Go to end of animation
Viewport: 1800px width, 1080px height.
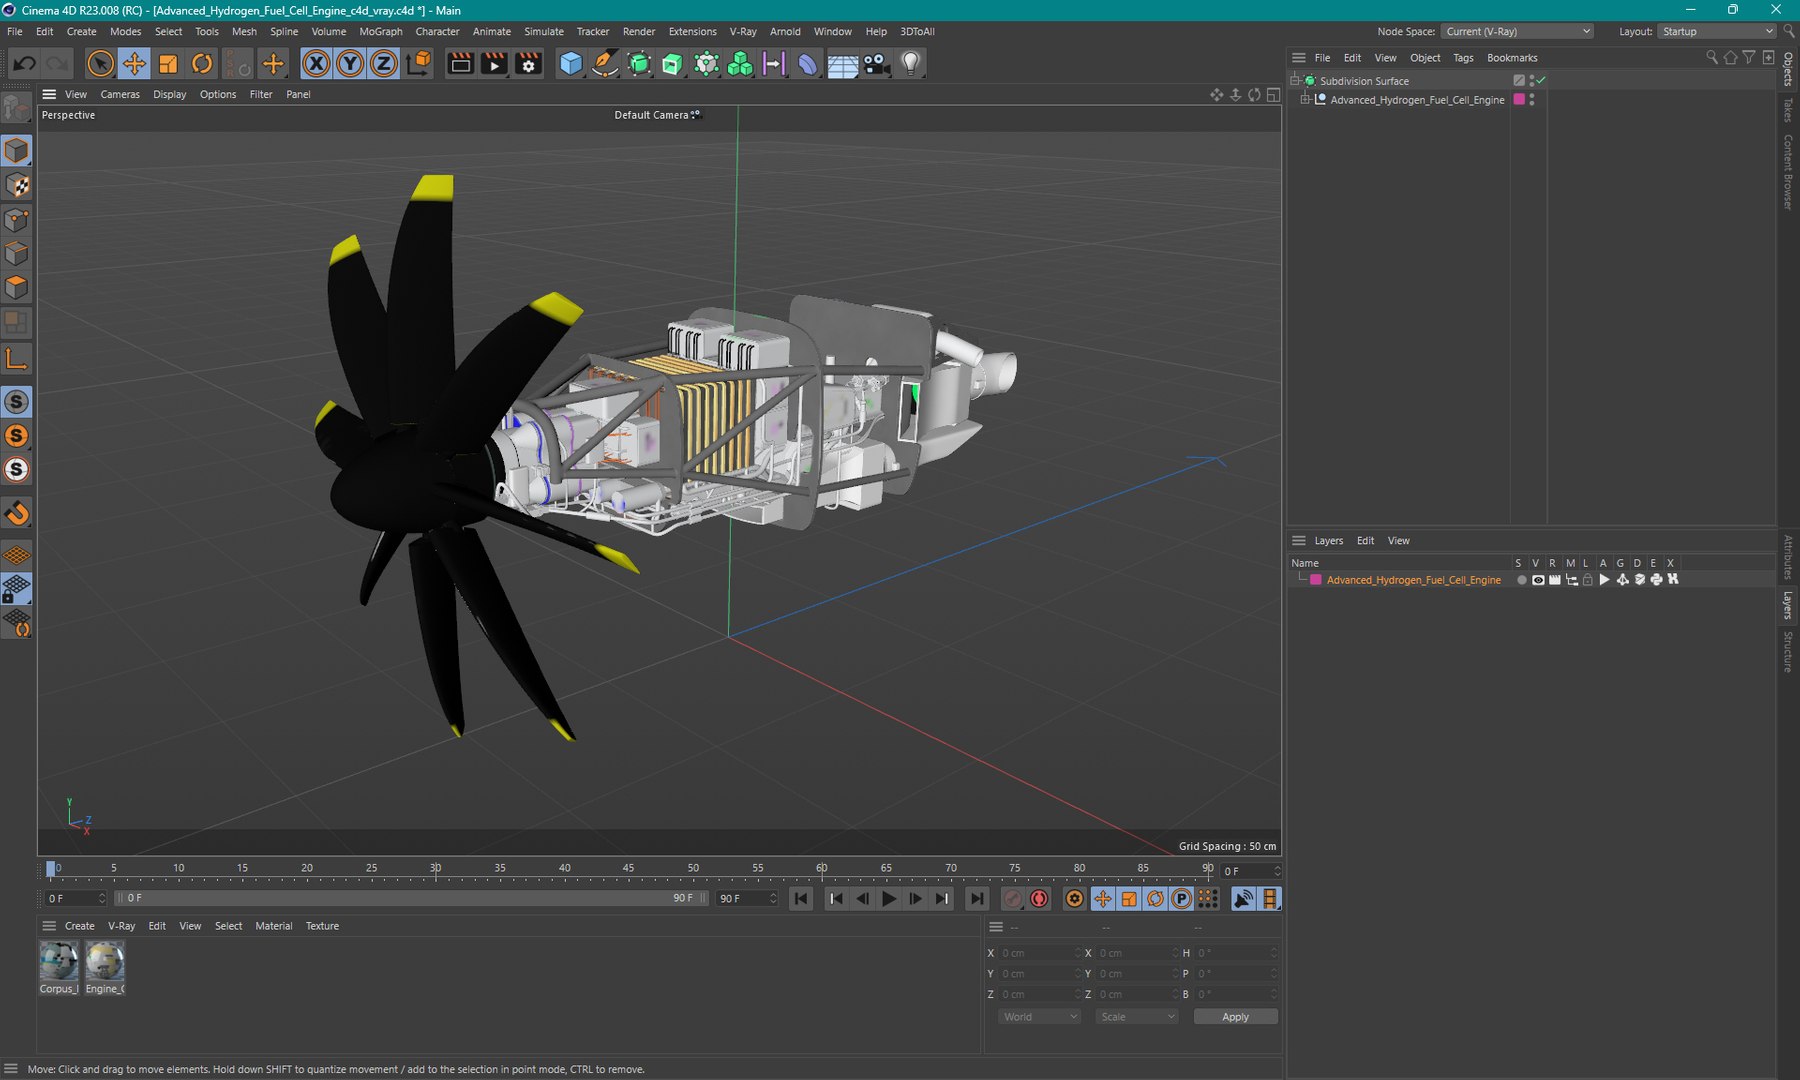coord(976,899)
